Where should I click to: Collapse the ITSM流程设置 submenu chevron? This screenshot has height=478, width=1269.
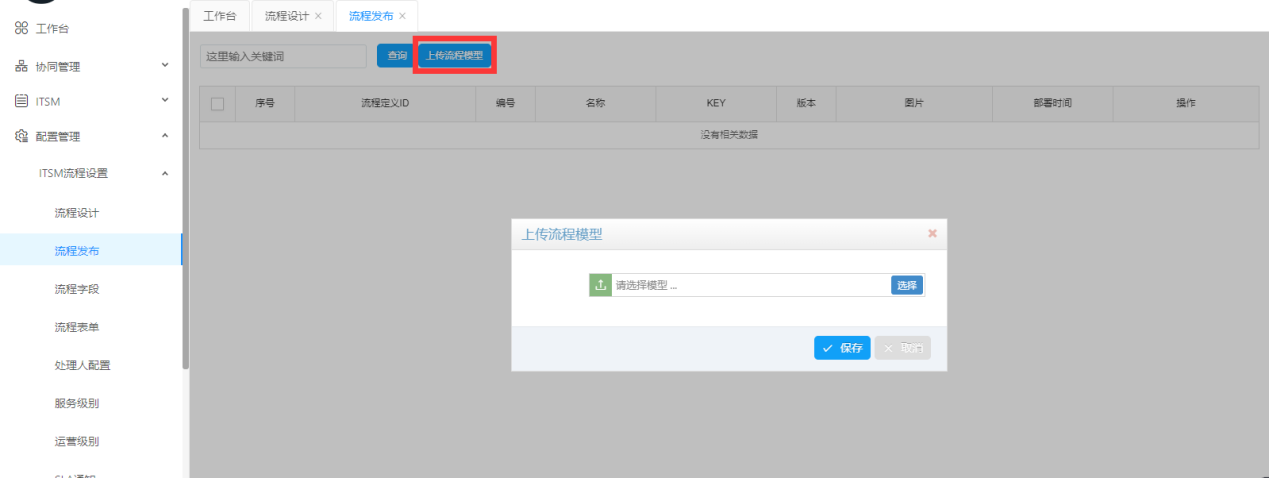click(165, 173)
